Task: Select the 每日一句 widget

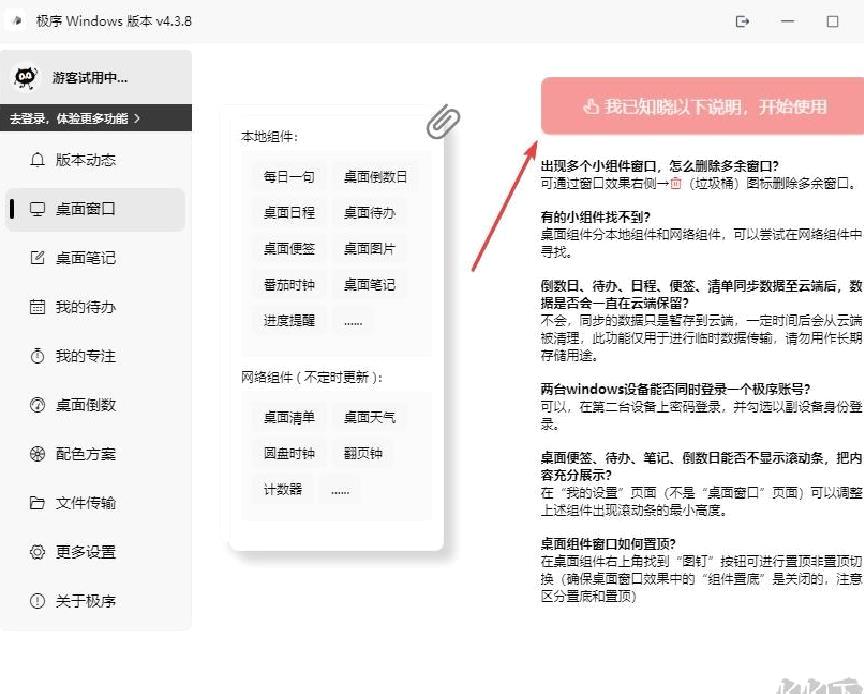Action: pyautogui.click(x=289, y=177)
